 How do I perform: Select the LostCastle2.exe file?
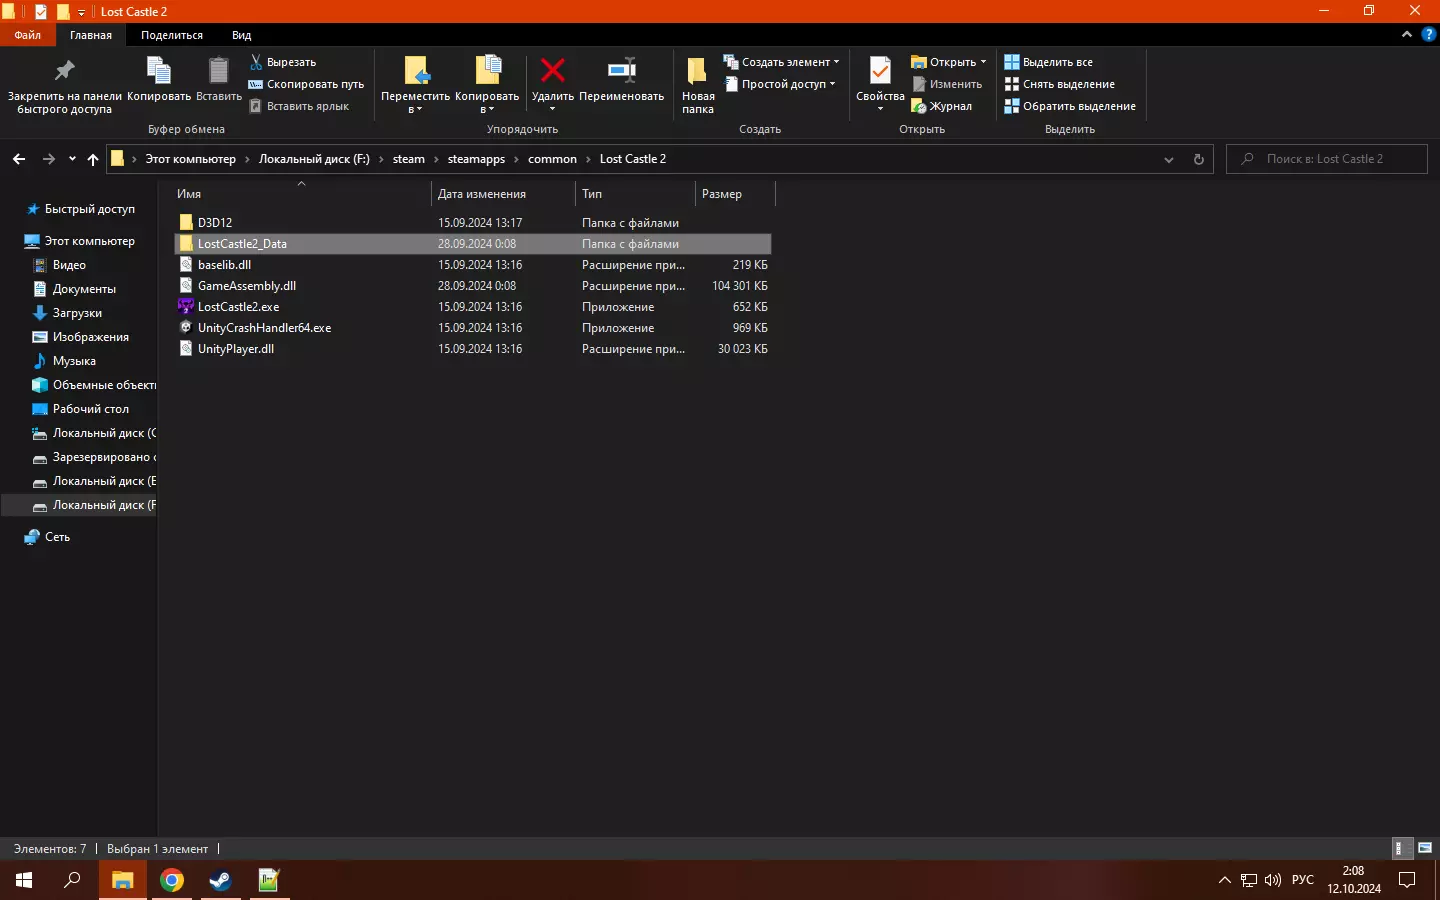click(472, 307)
